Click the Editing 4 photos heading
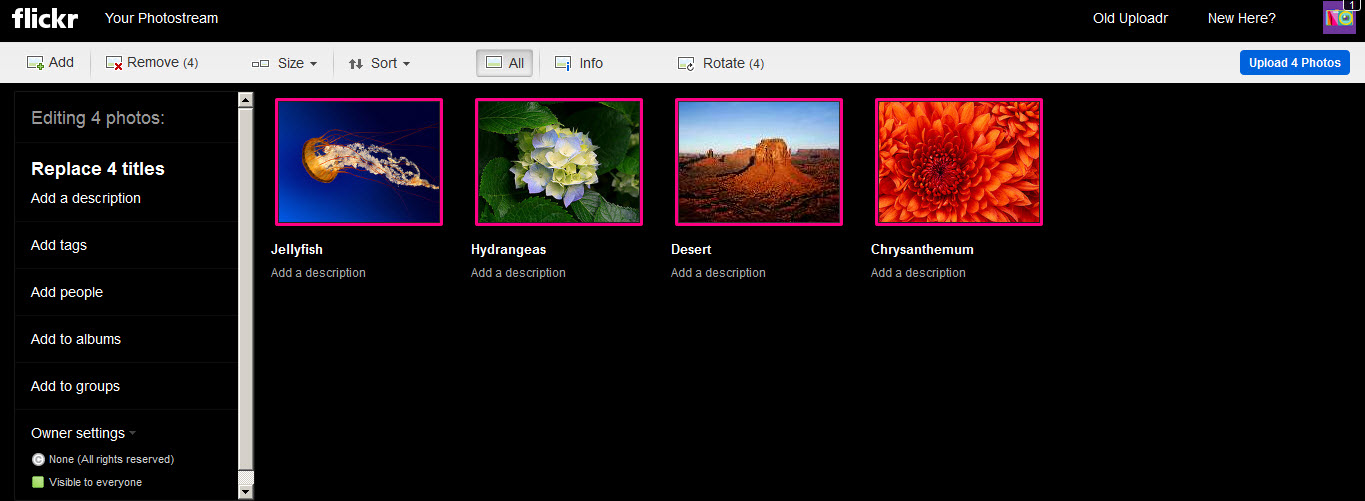The width and height of the screenshot is (1365, 501). pyautogui.click(x=98, y=118)
